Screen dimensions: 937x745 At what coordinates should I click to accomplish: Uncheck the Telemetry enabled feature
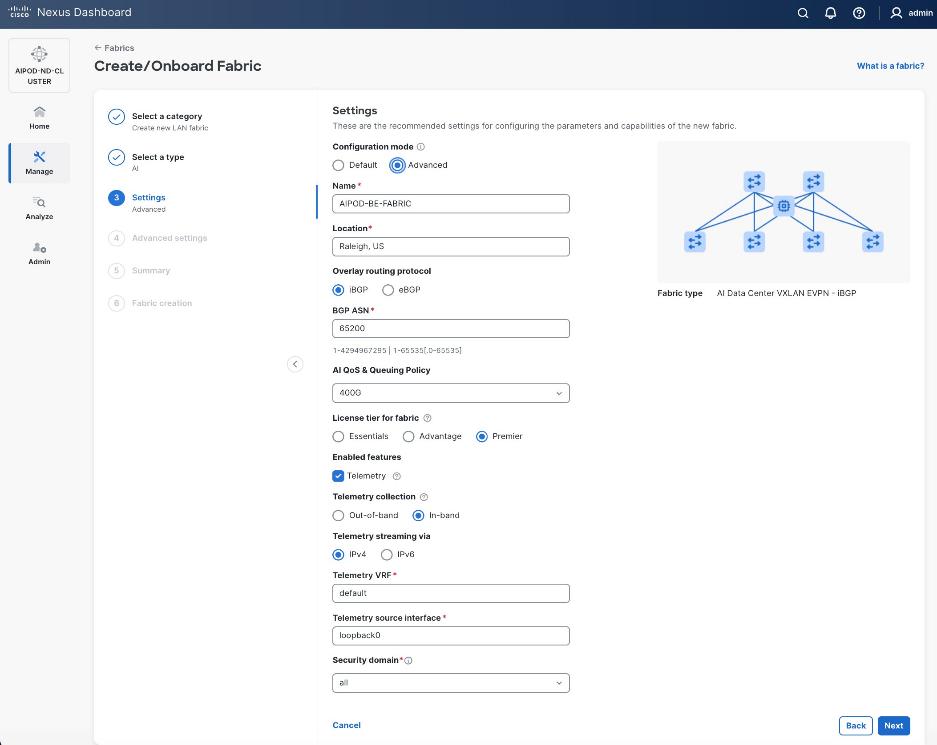pyautogui.click(x=338, y=475)
